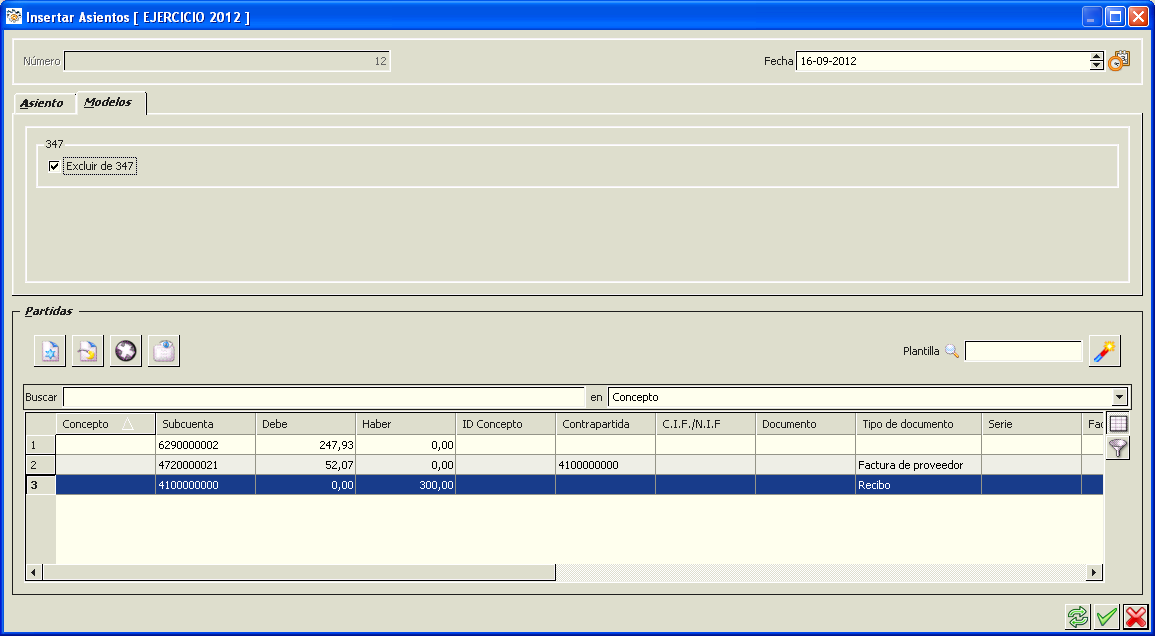Click the Fecha up spinner arrow
Image resolution: width=1155 pixels, height=636 pixels.
(1097, 57)
